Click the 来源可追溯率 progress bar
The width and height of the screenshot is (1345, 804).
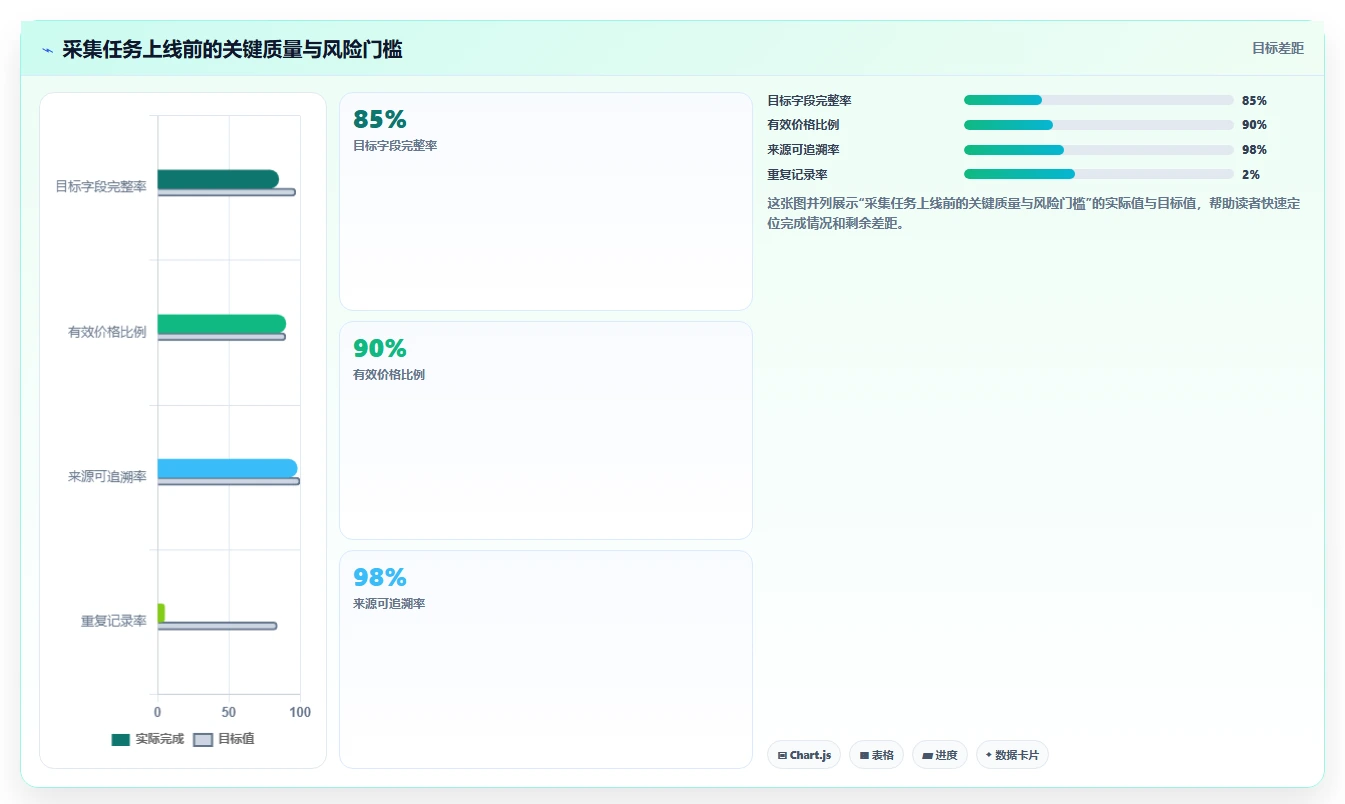pyautogui.click(x=1098, y=150)
